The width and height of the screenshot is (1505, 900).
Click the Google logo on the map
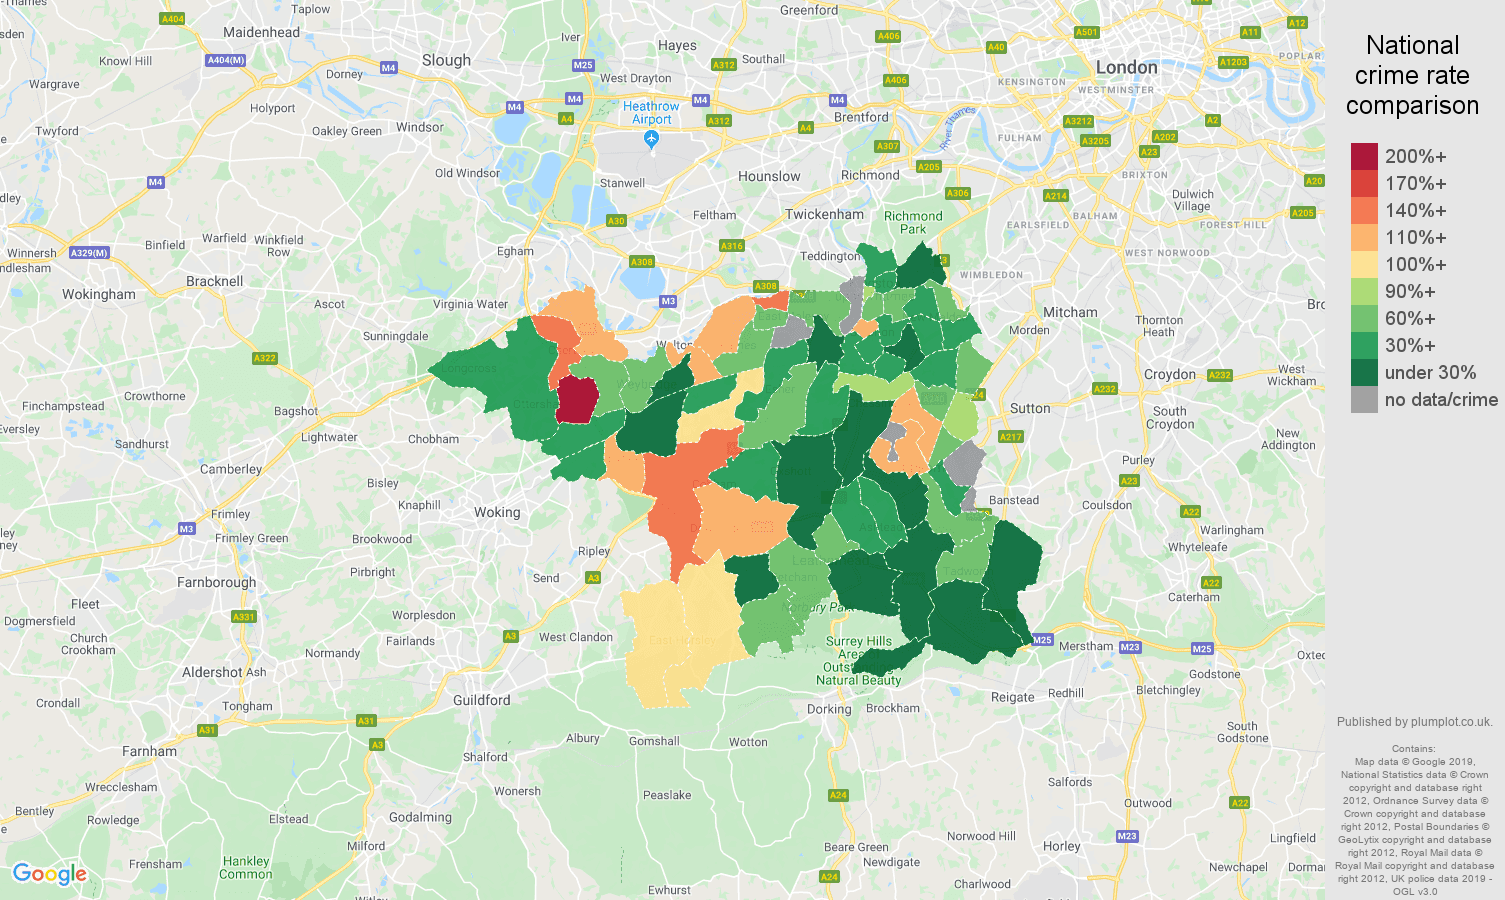pyautogui.click(x=49, y=875)
